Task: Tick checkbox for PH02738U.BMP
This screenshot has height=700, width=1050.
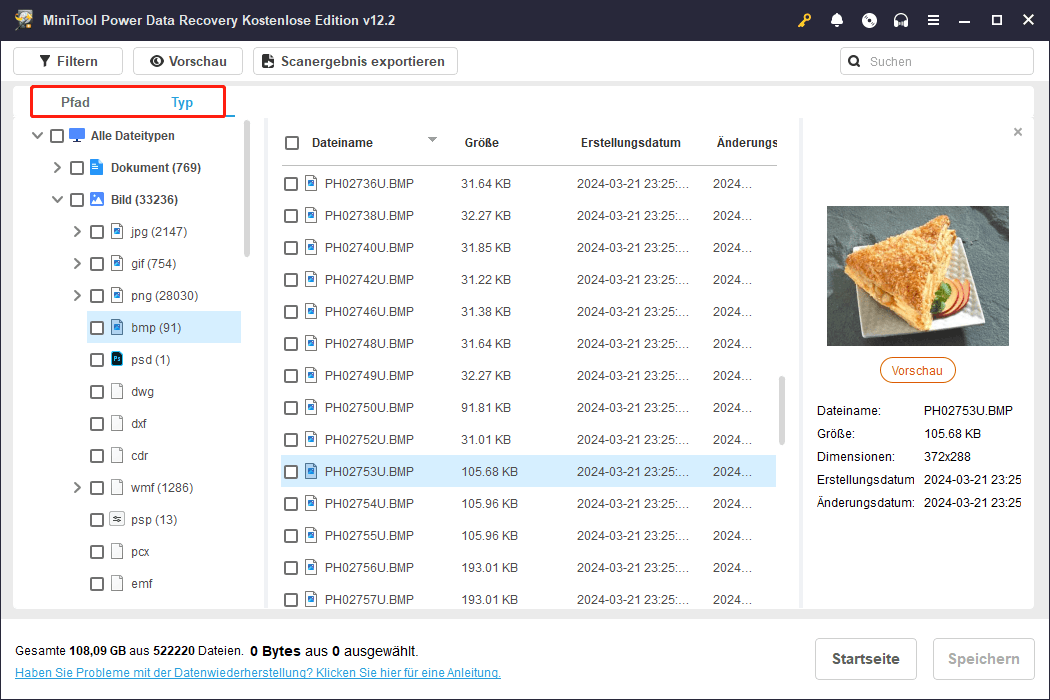Action: pyautogui.click(x=291, y=216)
